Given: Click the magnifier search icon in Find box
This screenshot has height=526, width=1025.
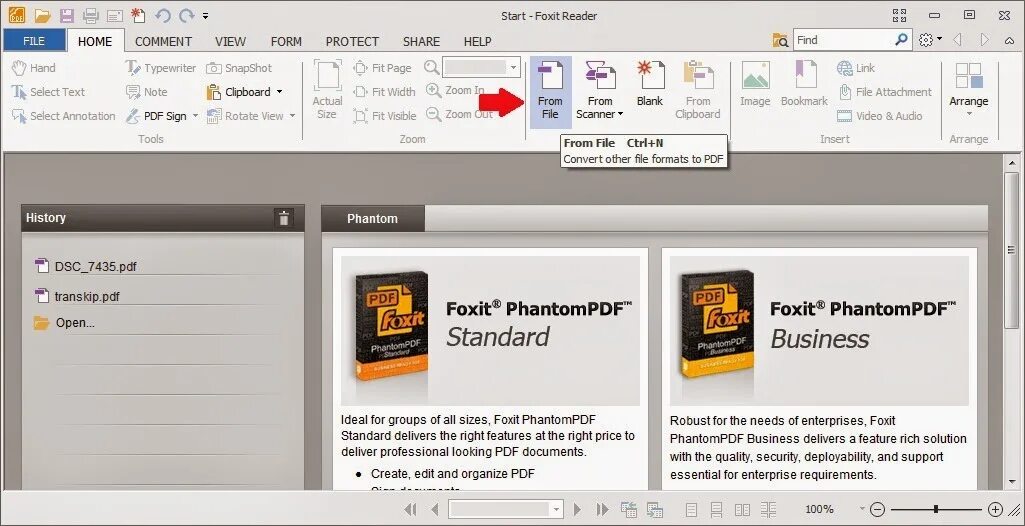Looking at the screenshot, I should point(901,40).
